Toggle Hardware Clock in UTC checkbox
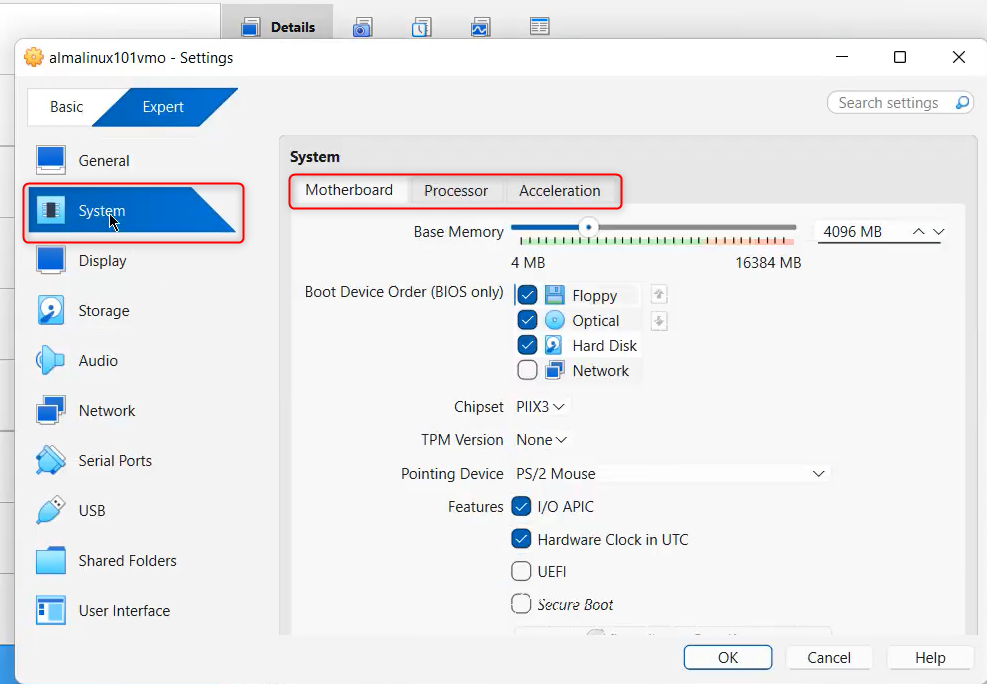This screenshot has height=684, width=987. (x=521, y=539)
